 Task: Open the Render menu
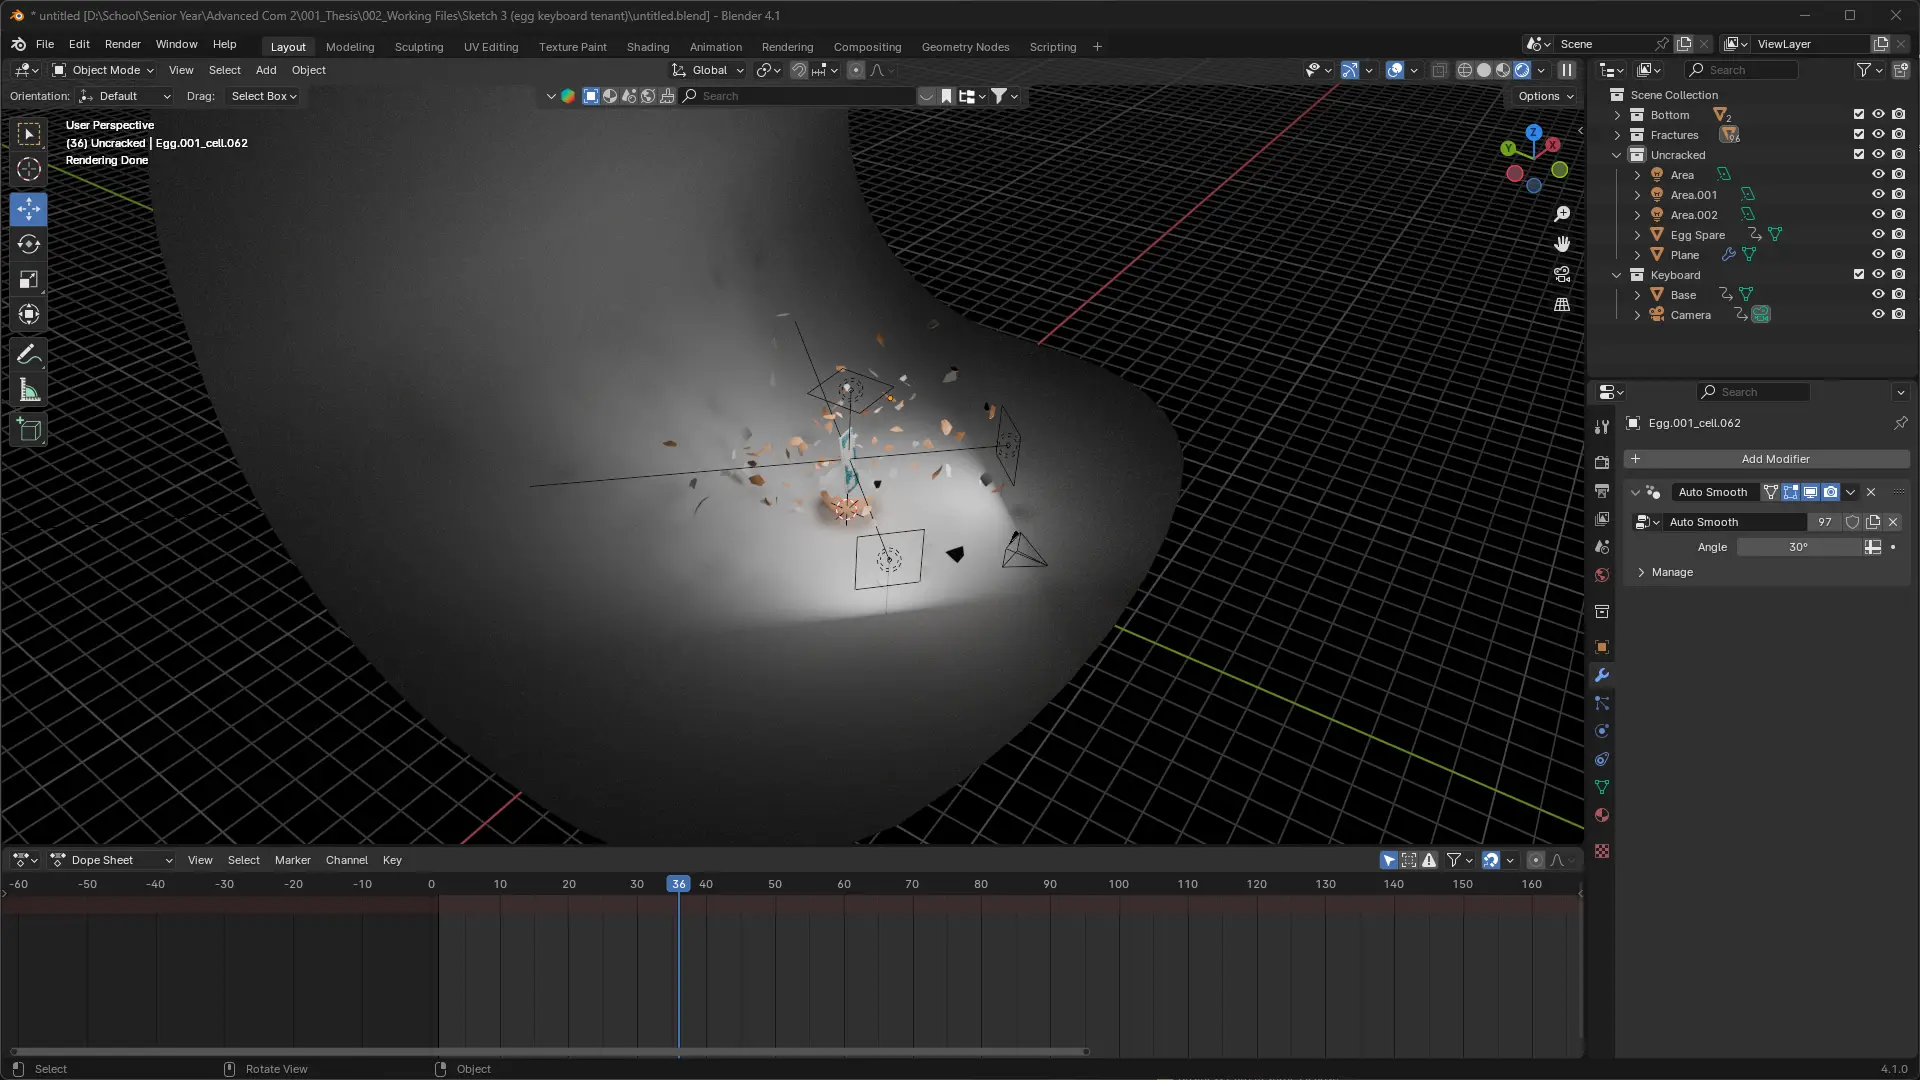point(122,44)
